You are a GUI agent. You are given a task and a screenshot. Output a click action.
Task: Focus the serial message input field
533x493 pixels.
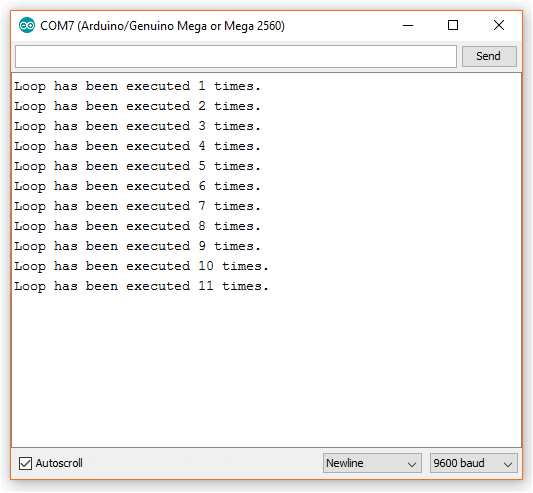tap(236, 56)
